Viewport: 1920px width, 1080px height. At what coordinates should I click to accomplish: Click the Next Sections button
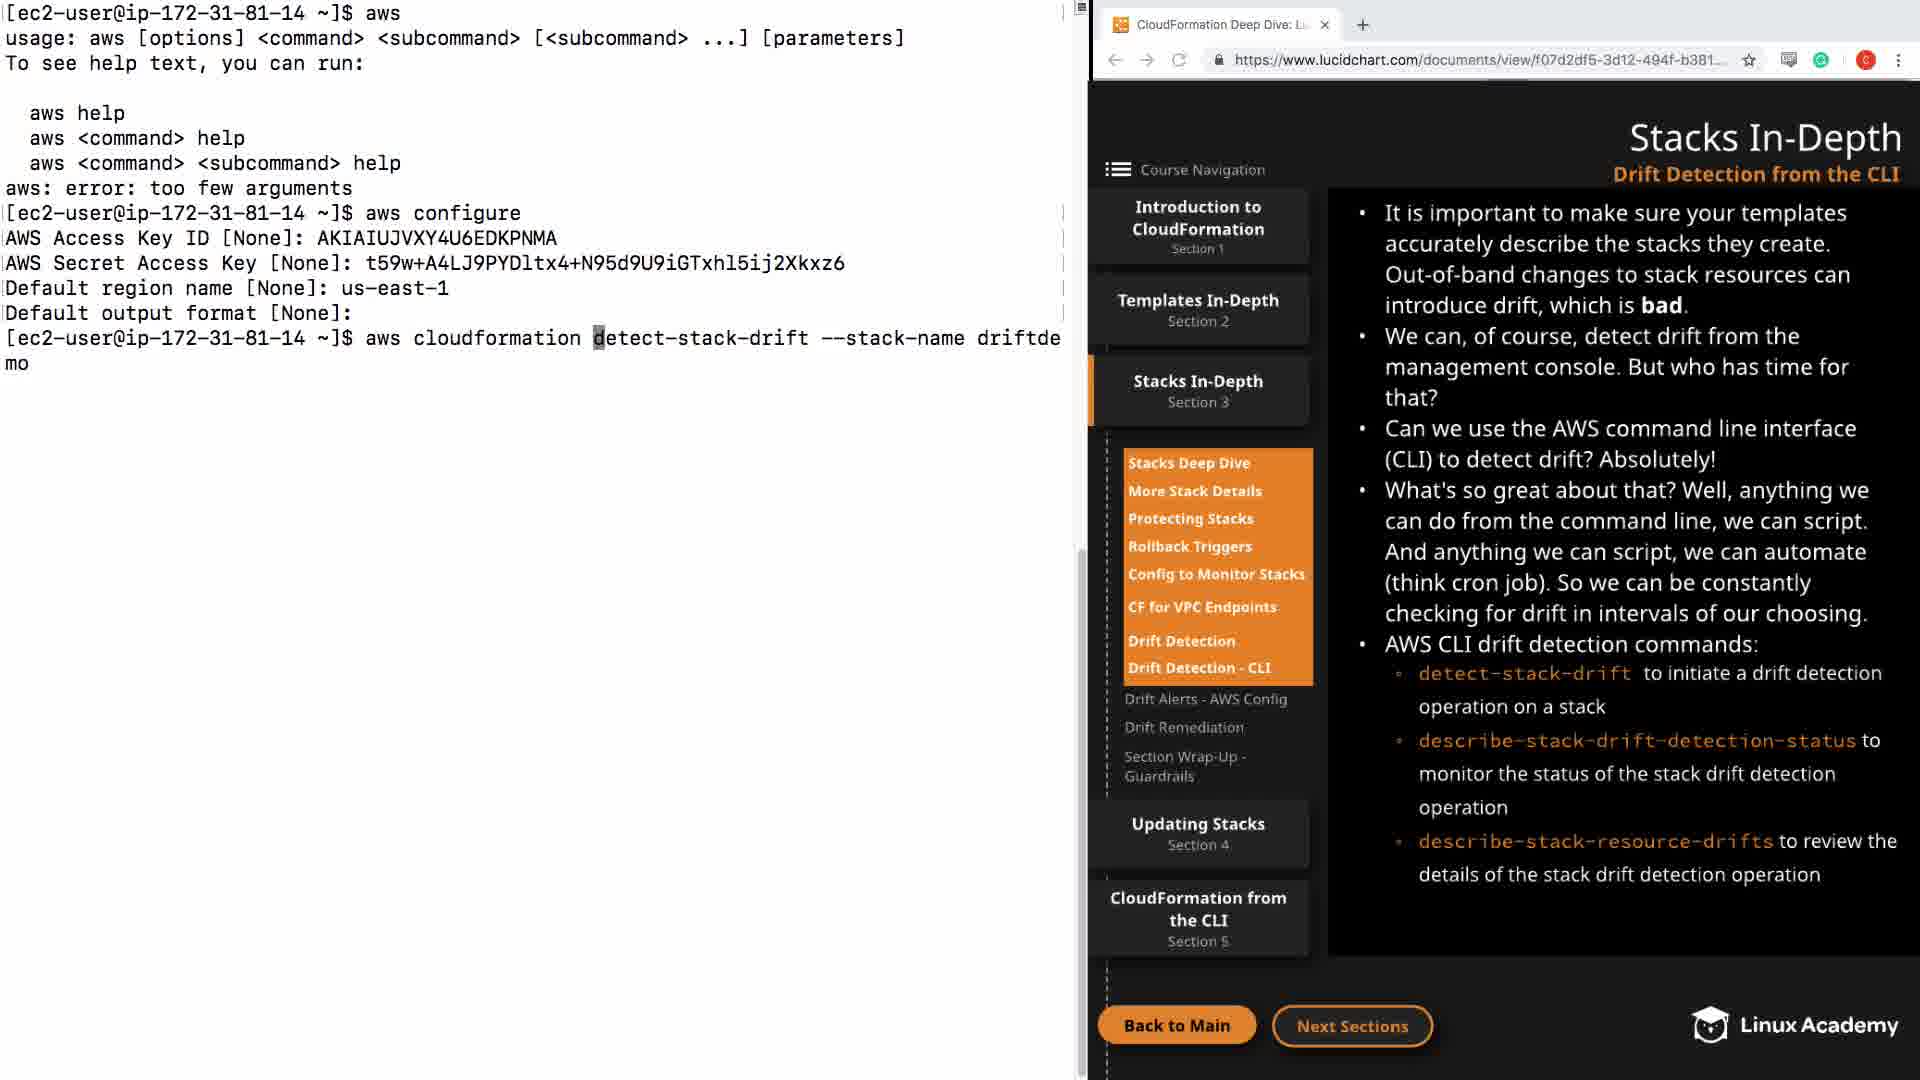pyautogui.click(x=1352, y=1026)
